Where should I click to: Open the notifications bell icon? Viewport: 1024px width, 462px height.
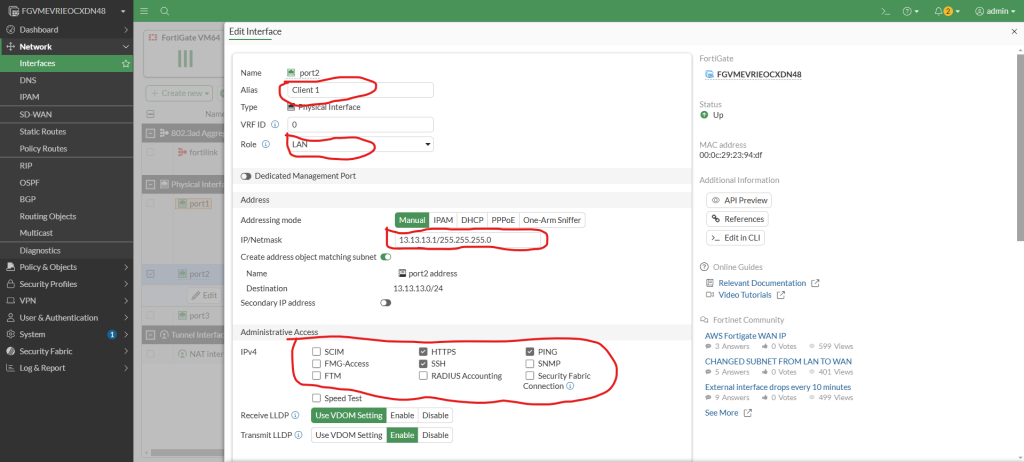point(937,11)
